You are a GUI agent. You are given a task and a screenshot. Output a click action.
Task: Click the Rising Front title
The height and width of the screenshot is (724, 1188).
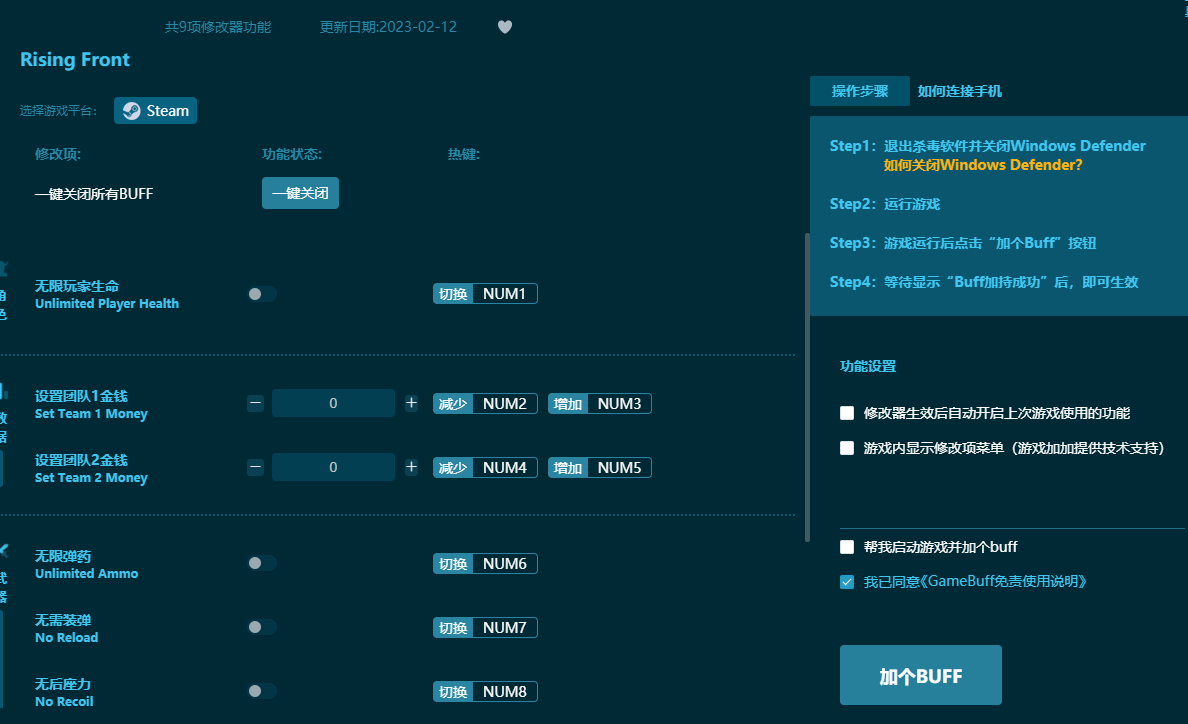click(74, 60)
